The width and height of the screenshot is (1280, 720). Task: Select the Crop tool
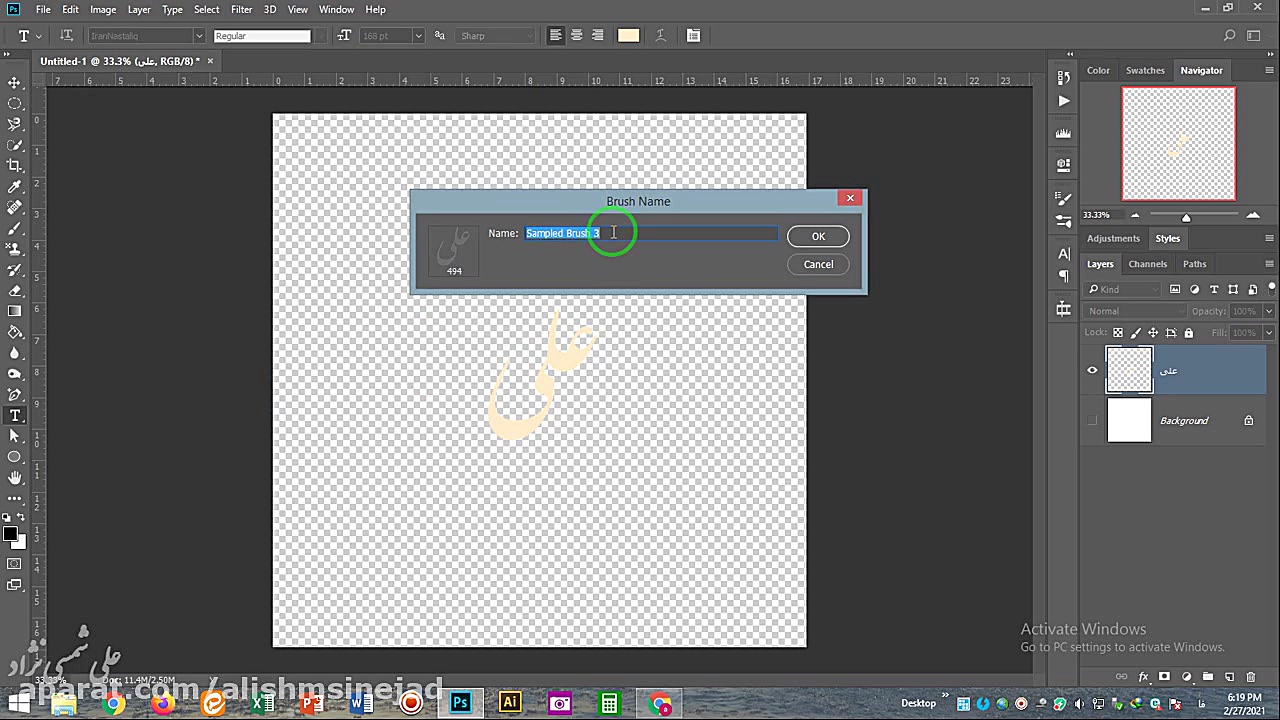[14, 165]
